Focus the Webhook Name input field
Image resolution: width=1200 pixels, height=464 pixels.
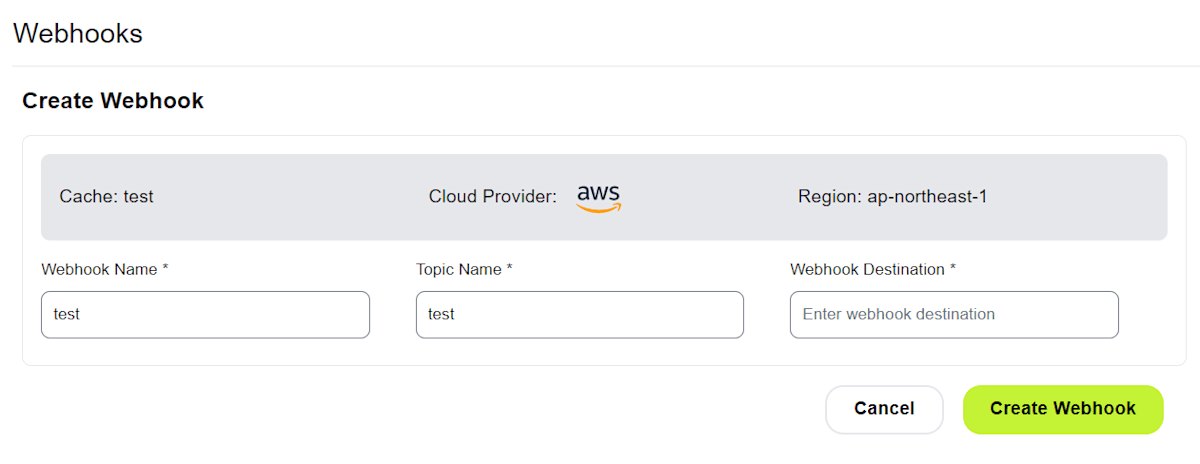click(x=205, y=314)
